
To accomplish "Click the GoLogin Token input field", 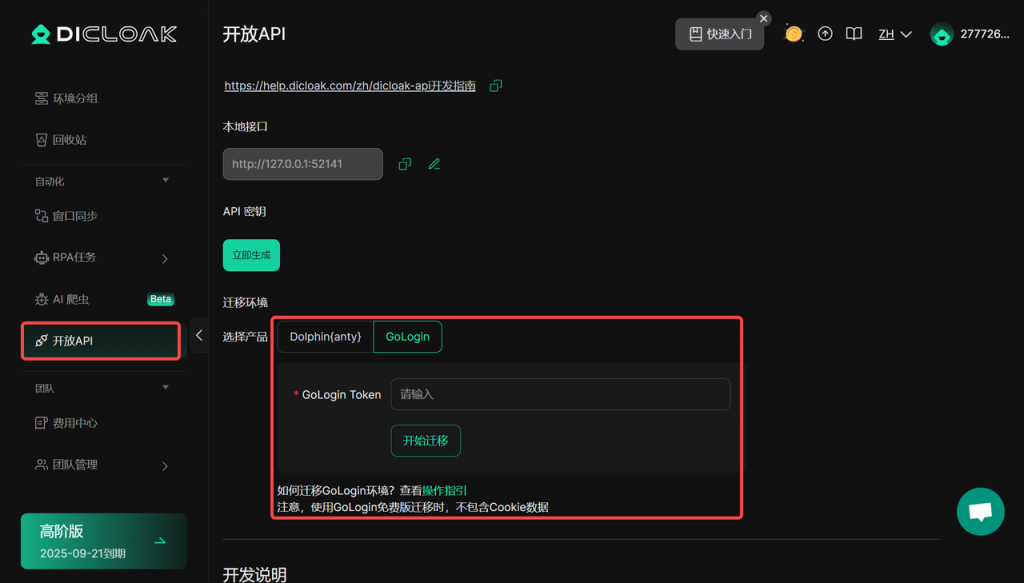I will coord(560,394).
